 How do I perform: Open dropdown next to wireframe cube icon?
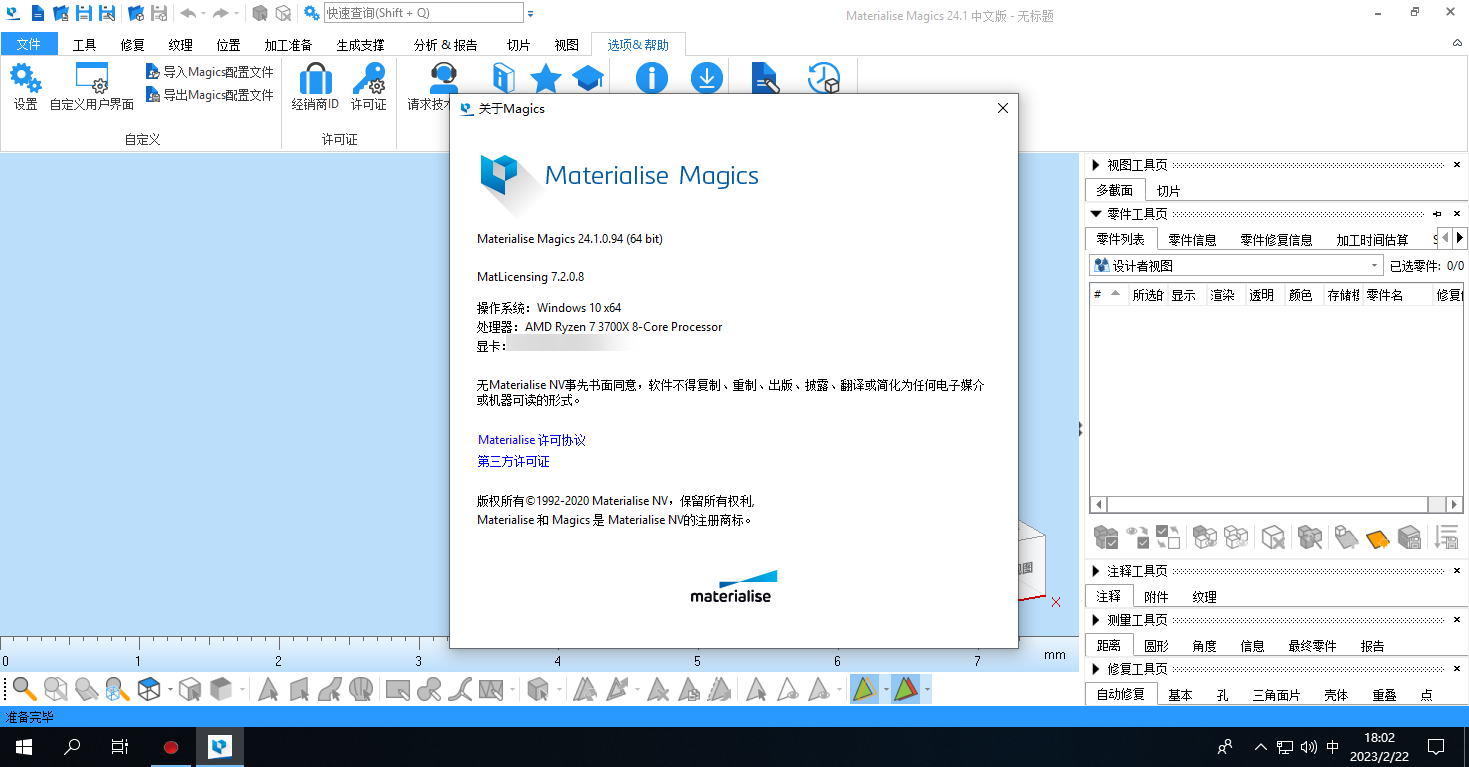(170, 690)
